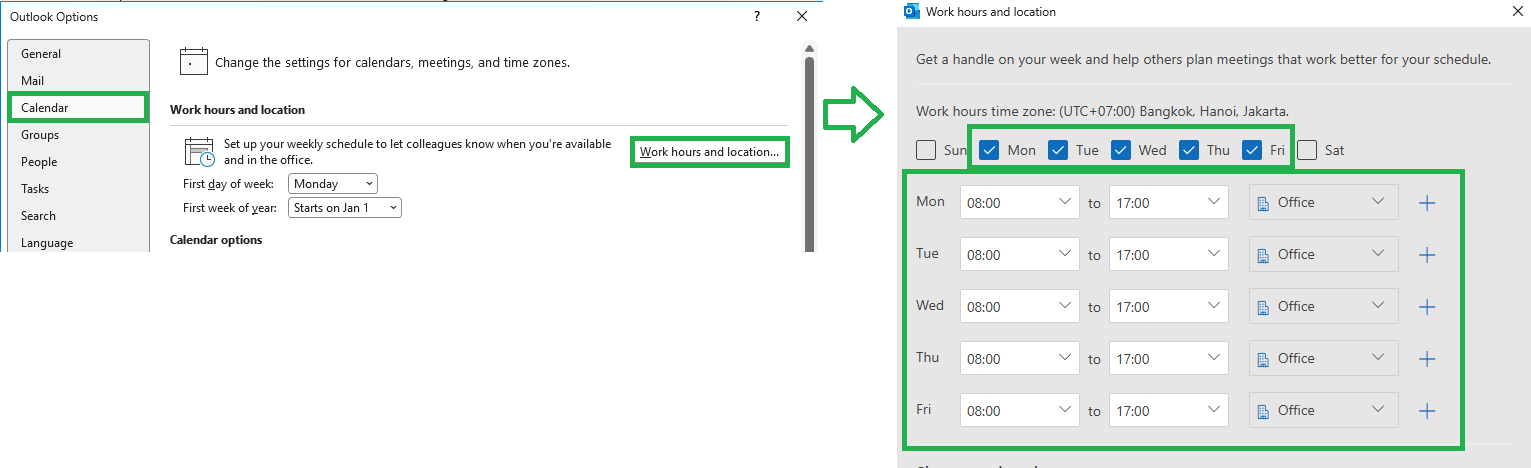1531x468 pixels.
Task: Uncheck Wednesday work day checkbox
Action: pos(1121,150)
